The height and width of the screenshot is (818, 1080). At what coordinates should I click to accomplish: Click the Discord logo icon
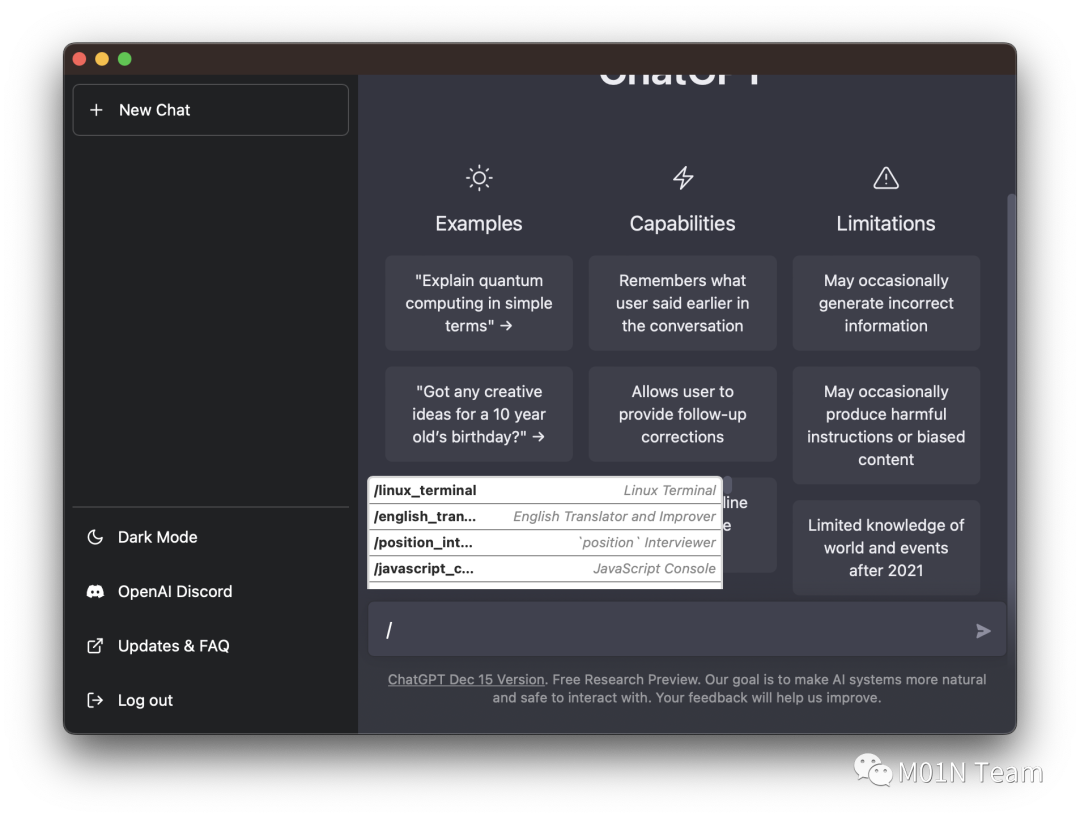[x=95, y=591]
